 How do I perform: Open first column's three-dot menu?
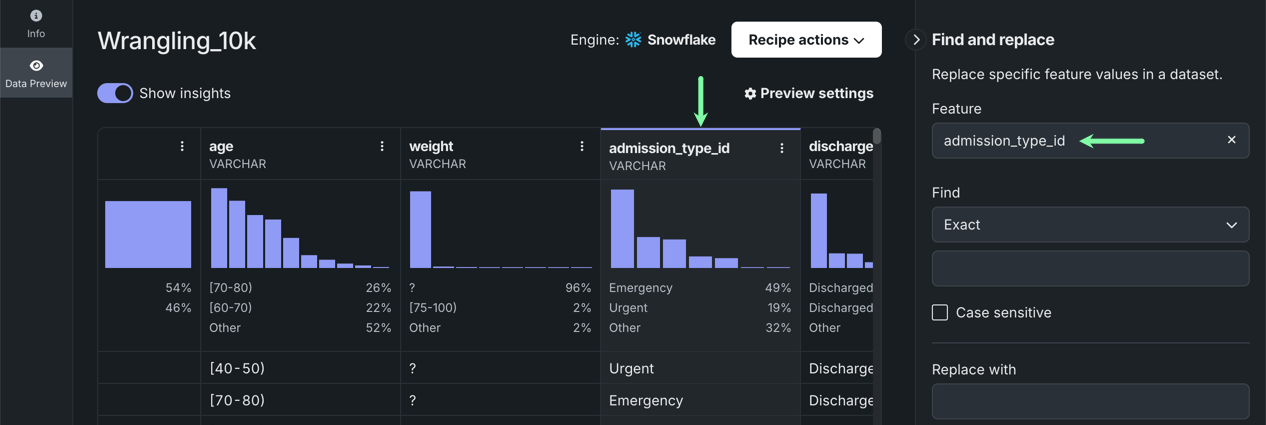[182, 146]
